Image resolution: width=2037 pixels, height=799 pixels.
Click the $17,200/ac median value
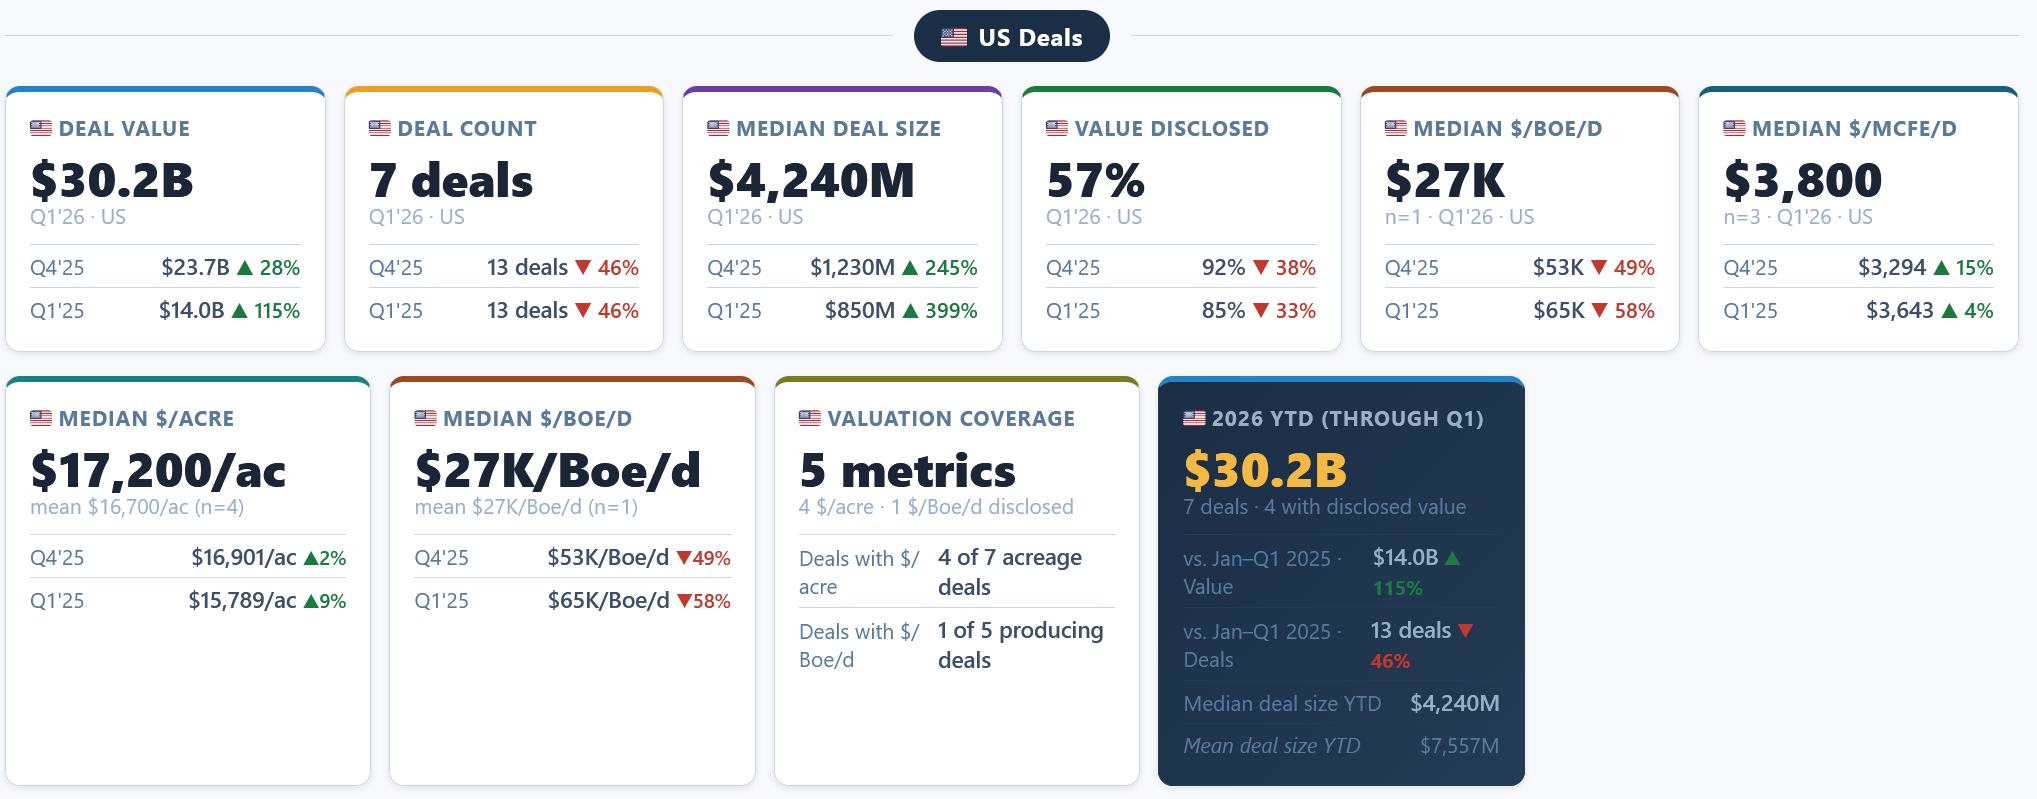tap(158, 470)
